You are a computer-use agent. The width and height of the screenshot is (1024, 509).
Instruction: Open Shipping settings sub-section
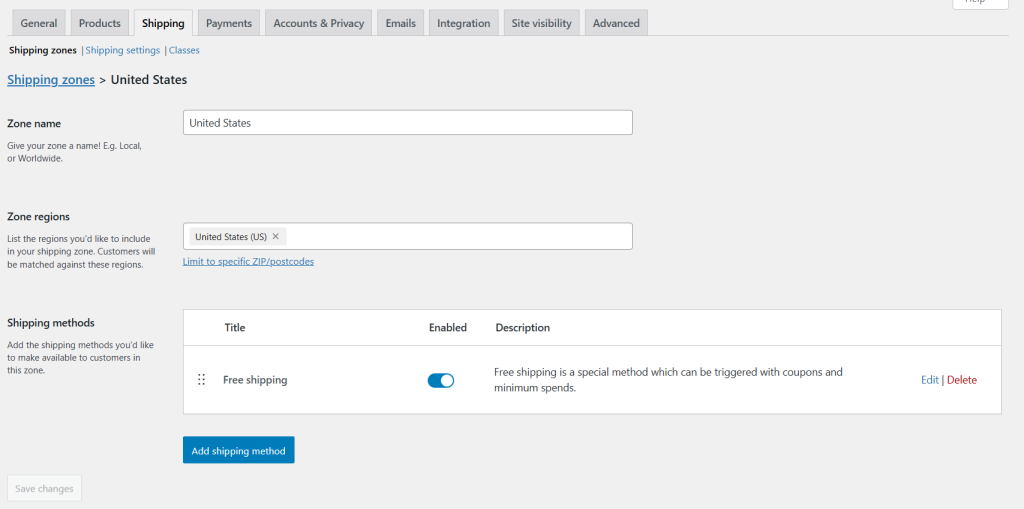point(123,50)
